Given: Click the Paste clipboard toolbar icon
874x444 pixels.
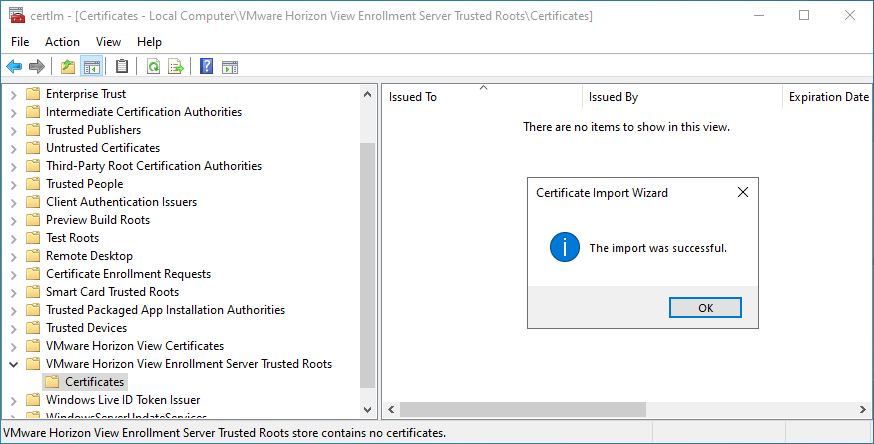Looking at the screenshot, I should (x=122, y=67).
